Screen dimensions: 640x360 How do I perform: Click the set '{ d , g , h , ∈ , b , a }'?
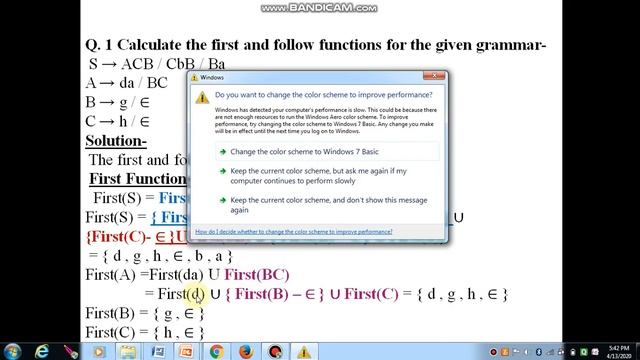(167, 256)
